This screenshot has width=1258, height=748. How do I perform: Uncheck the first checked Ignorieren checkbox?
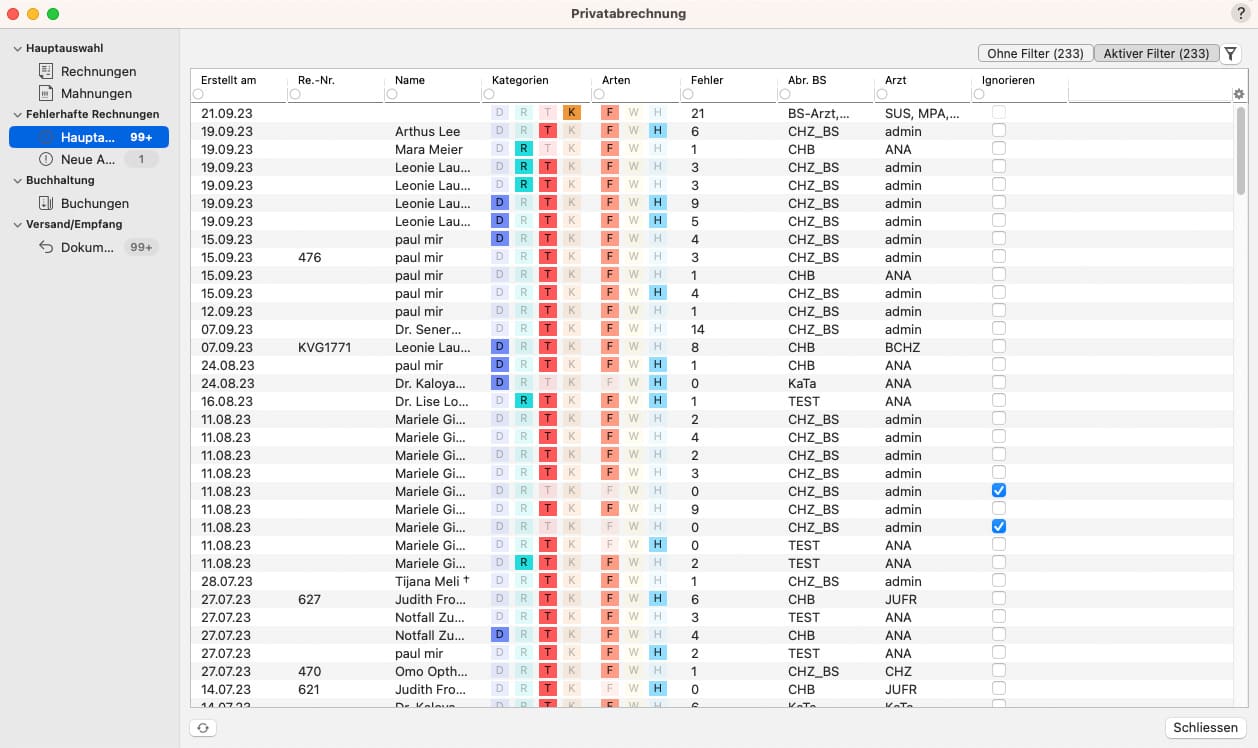[998, 491]
